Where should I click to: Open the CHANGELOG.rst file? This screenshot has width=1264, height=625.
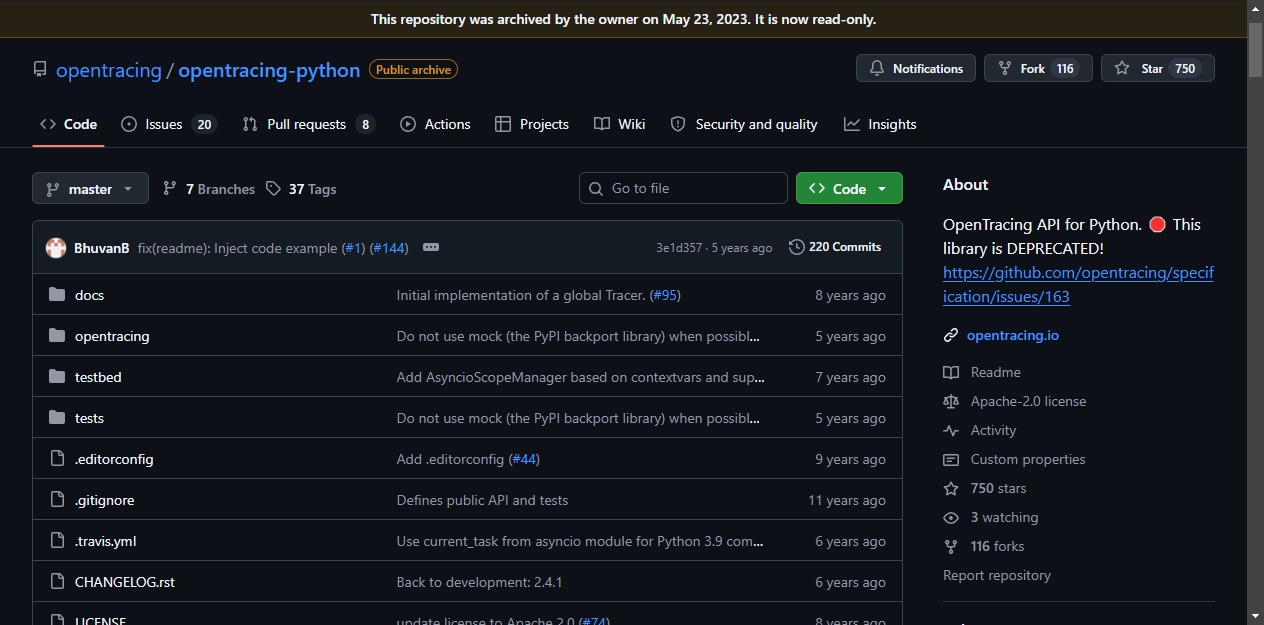tap(125, 582)
